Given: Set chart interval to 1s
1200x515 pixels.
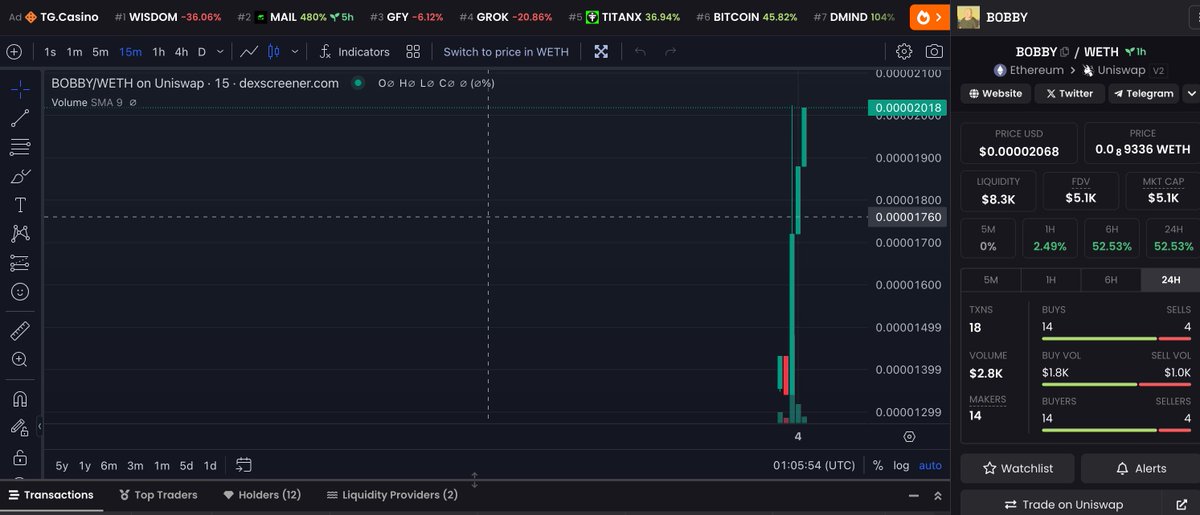Looking at the screenshot, I should pyautogui.click(x=50, y=52).
